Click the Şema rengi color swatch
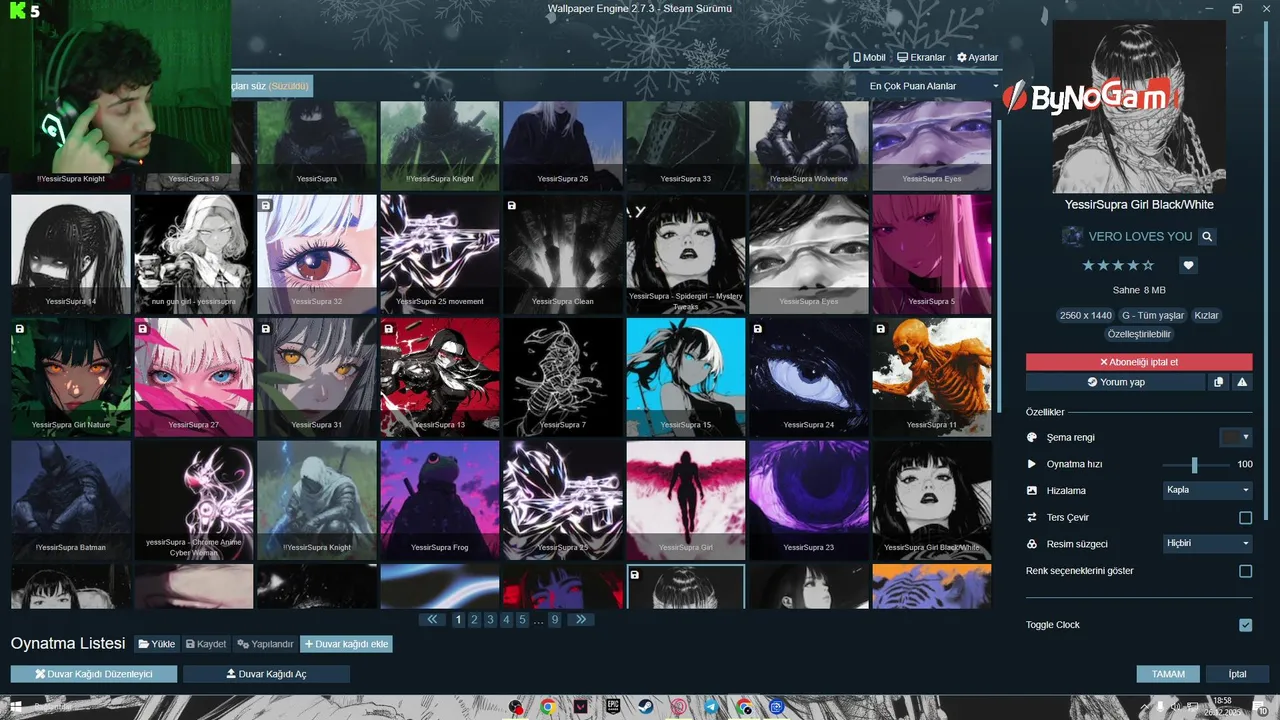The image size is (1280, 720). [x=1229, y=437]
